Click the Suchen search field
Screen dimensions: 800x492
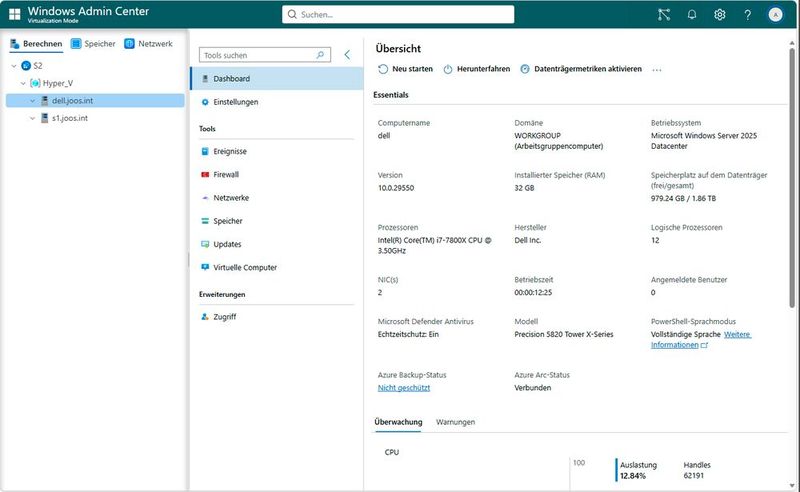(x=398, y=14)
